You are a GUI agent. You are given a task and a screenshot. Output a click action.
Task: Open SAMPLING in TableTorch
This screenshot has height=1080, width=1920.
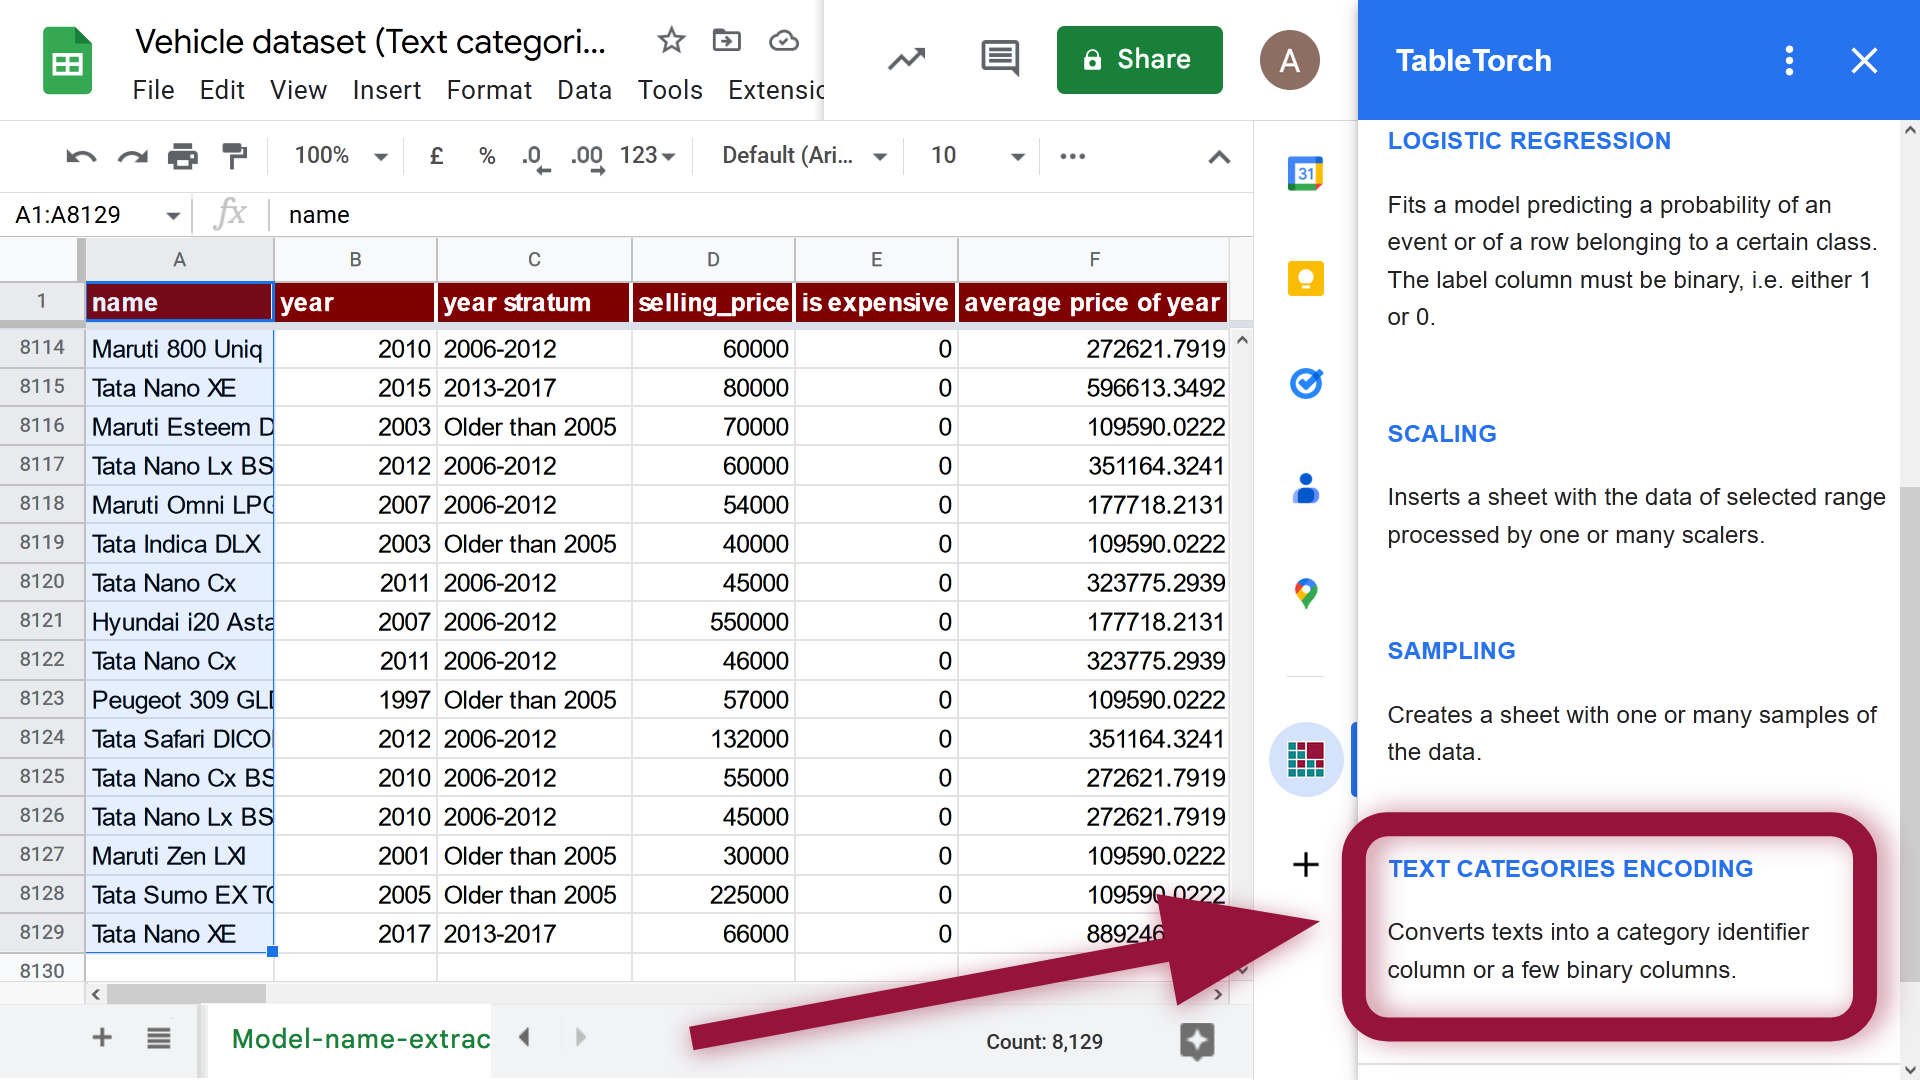(1451, 651)
